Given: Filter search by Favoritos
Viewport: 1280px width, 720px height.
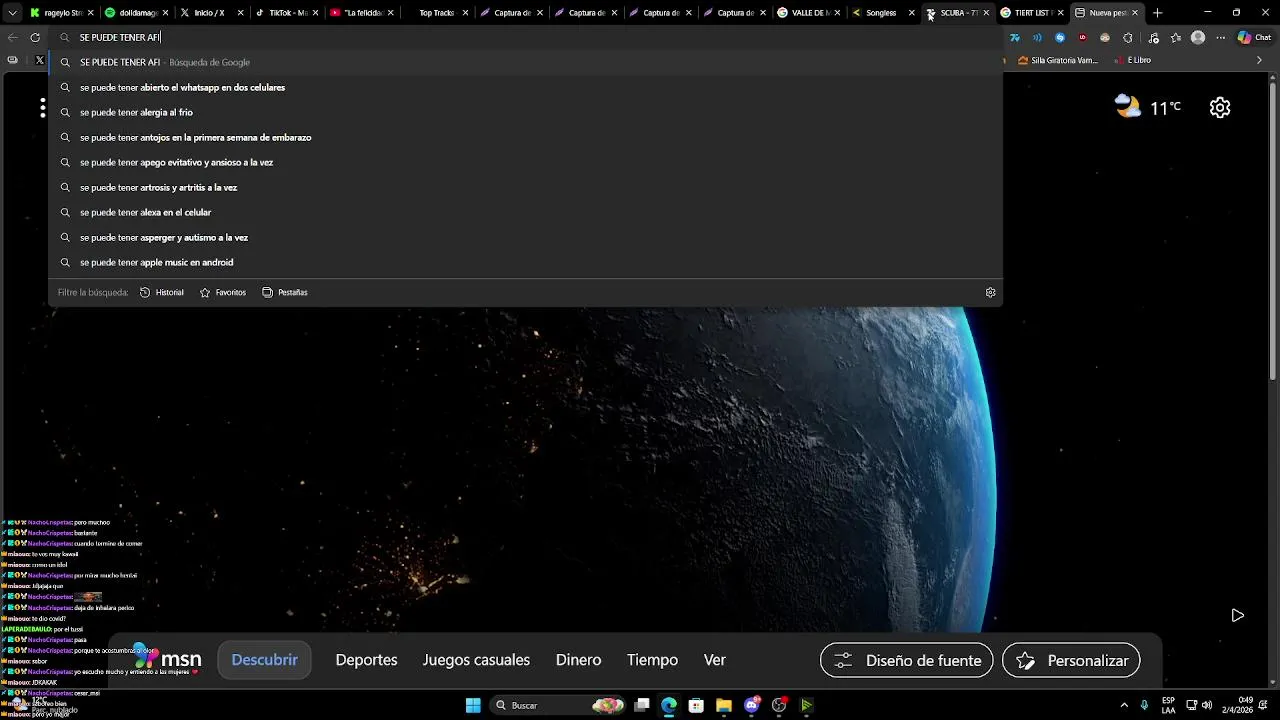Looking at the screenshot, I should click(x=223, y=293).
